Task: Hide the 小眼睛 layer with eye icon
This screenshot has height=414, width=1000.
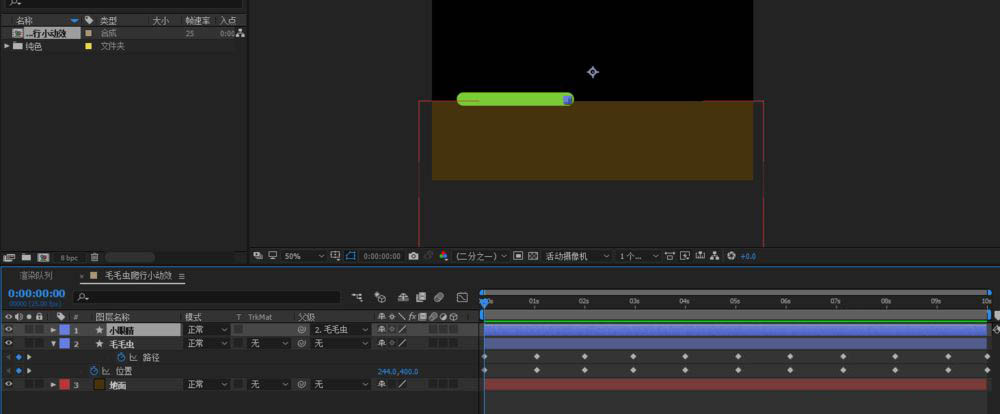Action: point(9,330)
